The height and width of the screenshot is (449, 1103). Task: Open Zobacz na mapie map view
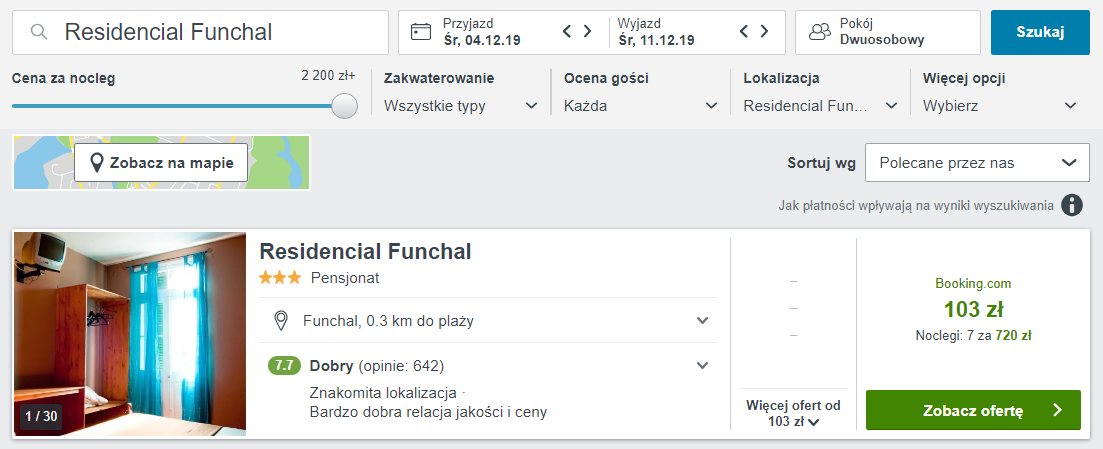(x=161, y=162)
